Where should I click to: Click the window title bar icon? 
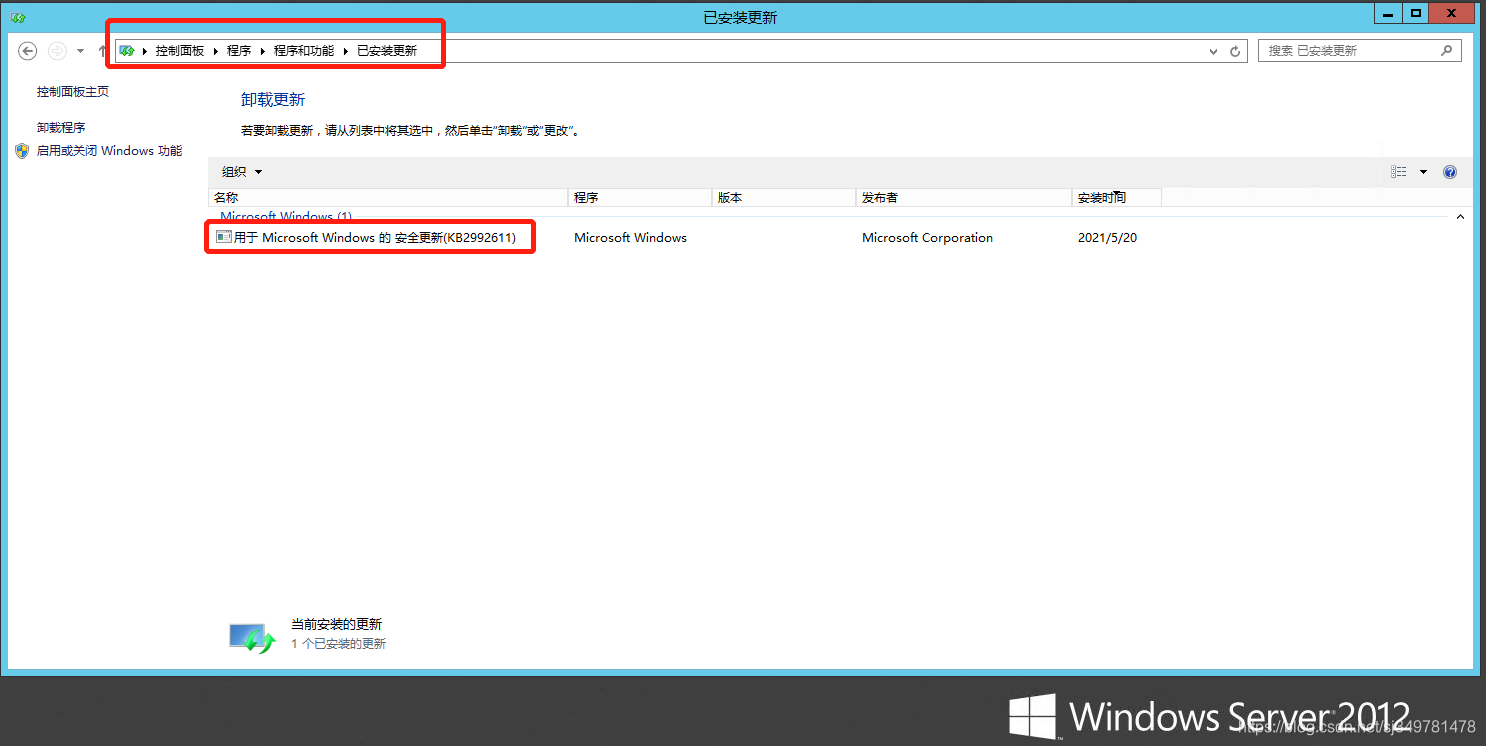[17, 17]
